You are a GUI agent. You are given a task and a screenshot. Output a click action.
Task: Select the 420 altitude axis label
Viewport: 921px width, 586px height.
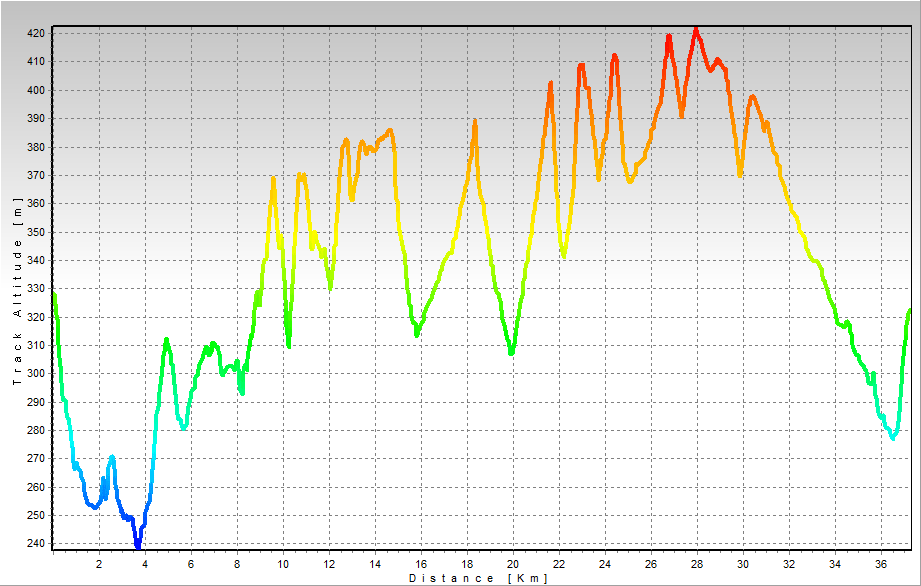36,33
